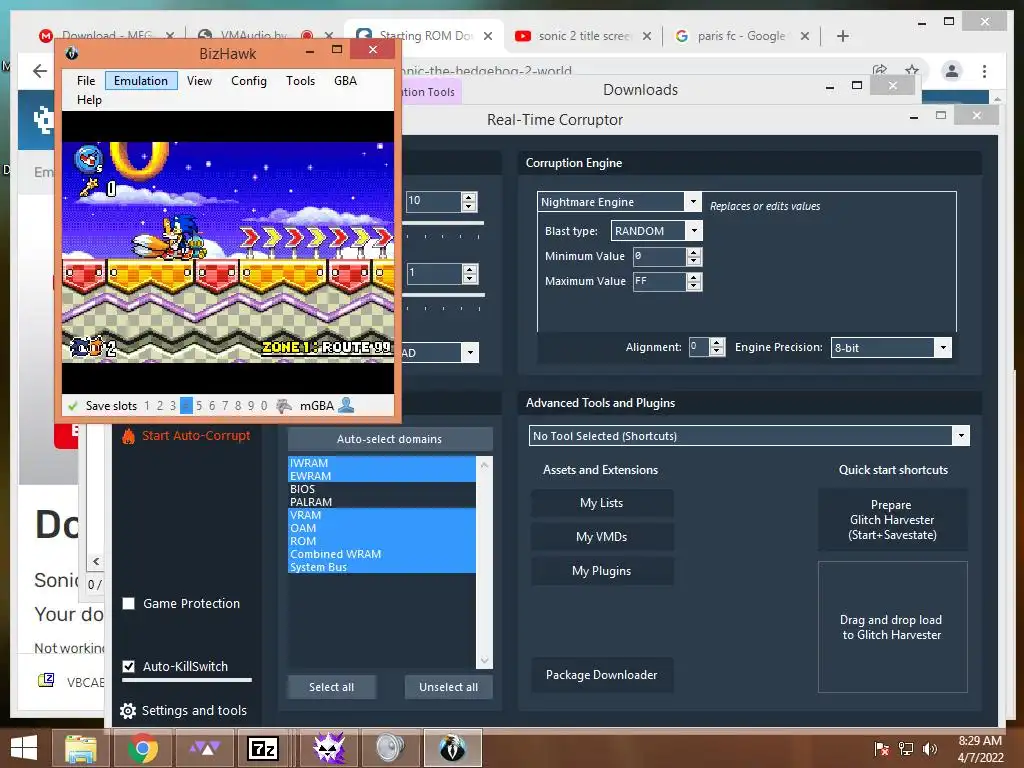Click the slider track below value 1
1024x768 pixels.
point(445,295)
